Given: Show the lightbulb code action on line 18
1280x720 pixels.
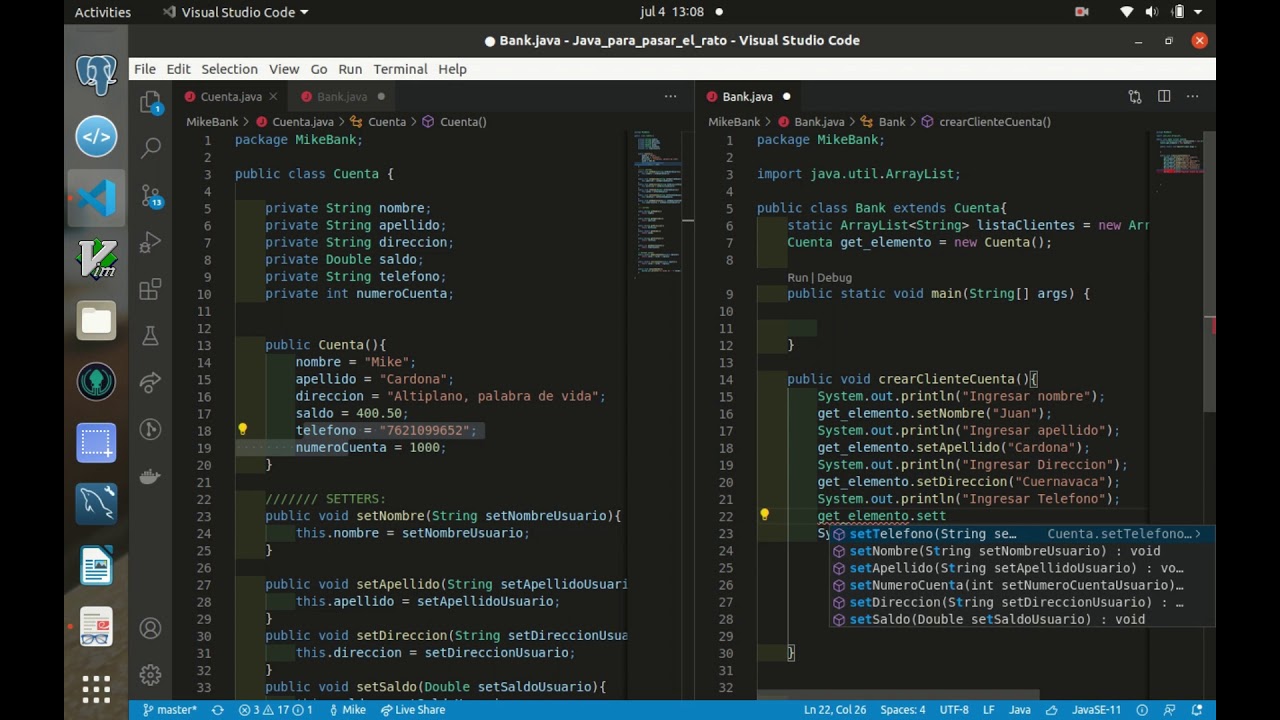Looking at the screenshot, I should point(242,430).
